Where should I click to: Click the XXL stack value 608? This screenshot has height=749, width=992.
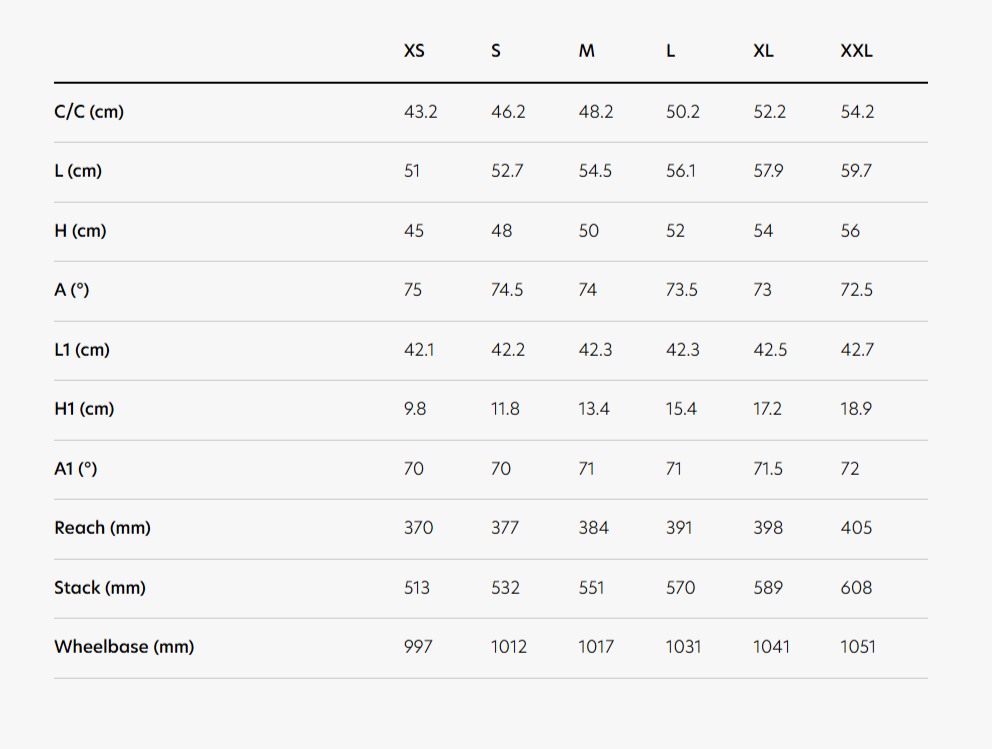tap(856, 588)
